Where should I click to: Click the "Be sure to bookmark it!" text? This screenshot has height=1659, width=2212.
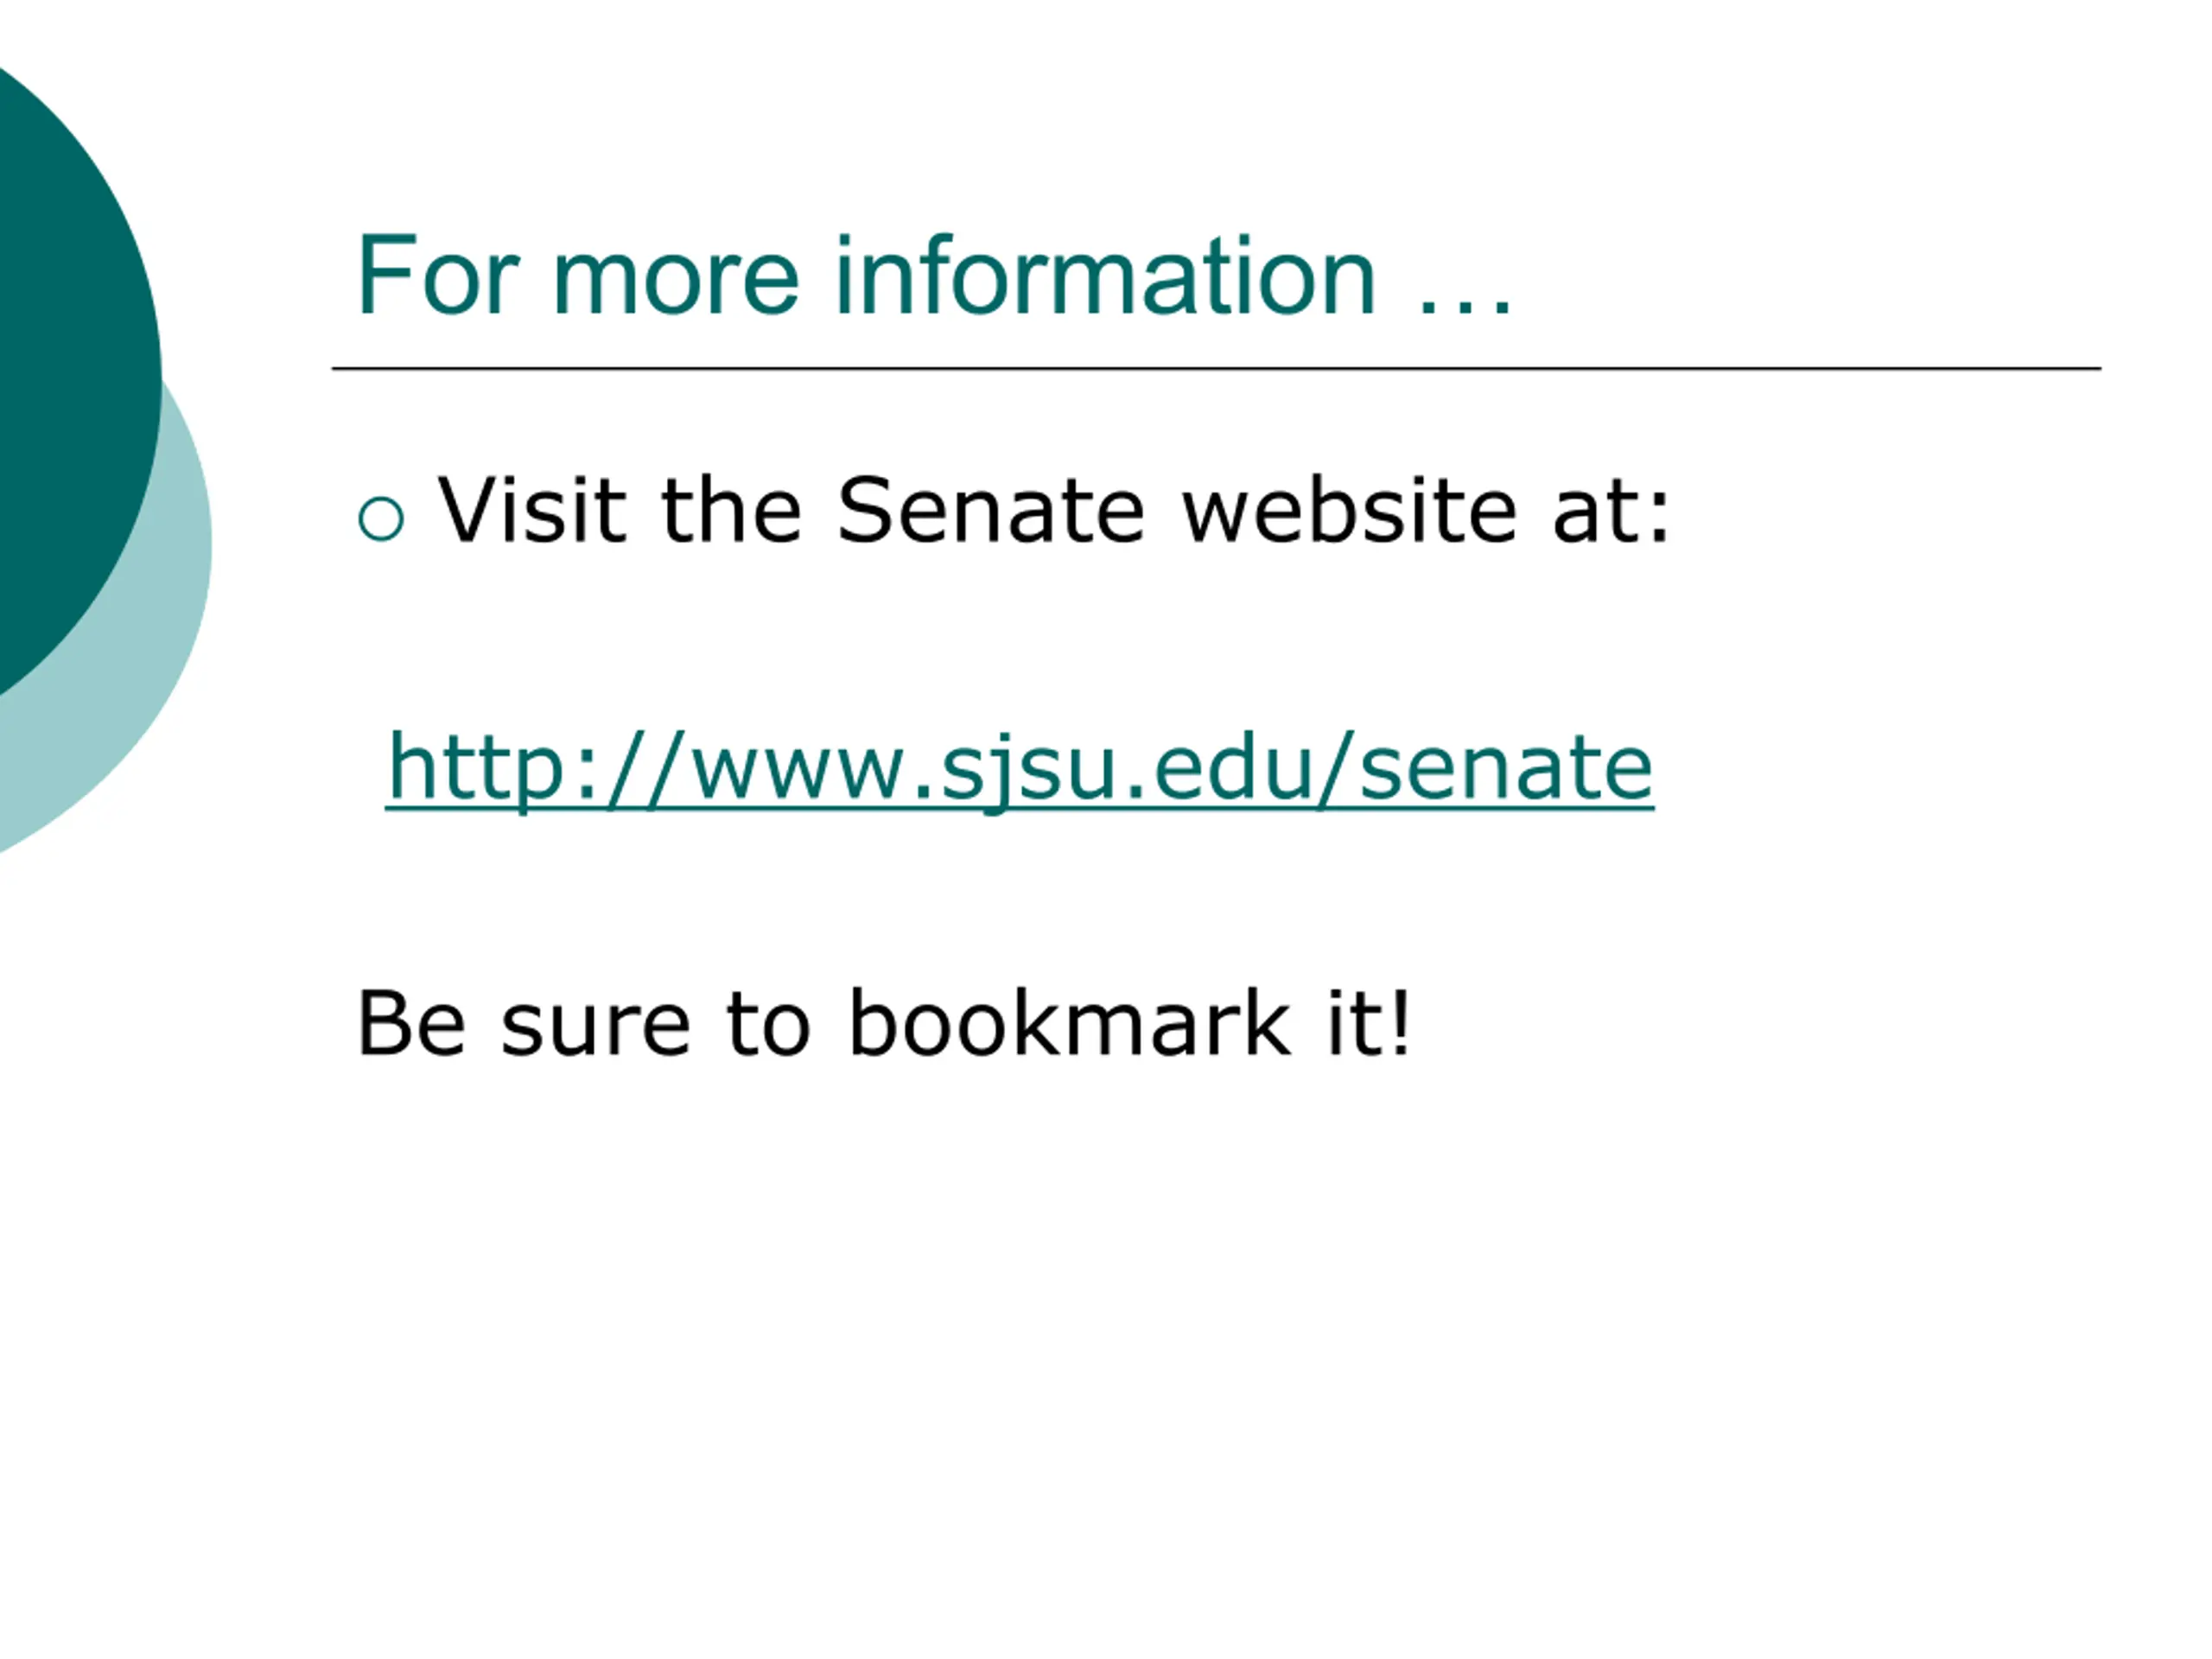(x=884, y=1023)
